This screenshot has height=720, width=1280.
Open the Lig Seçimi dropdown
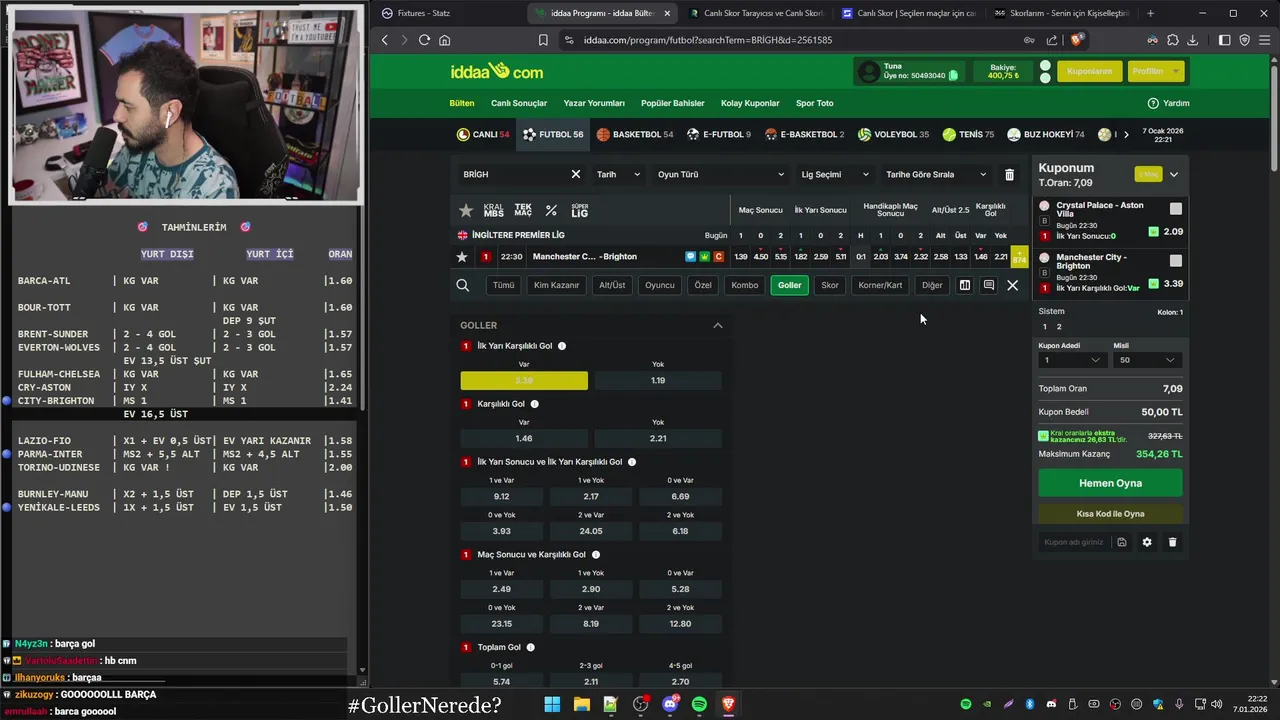click(835, 174)
